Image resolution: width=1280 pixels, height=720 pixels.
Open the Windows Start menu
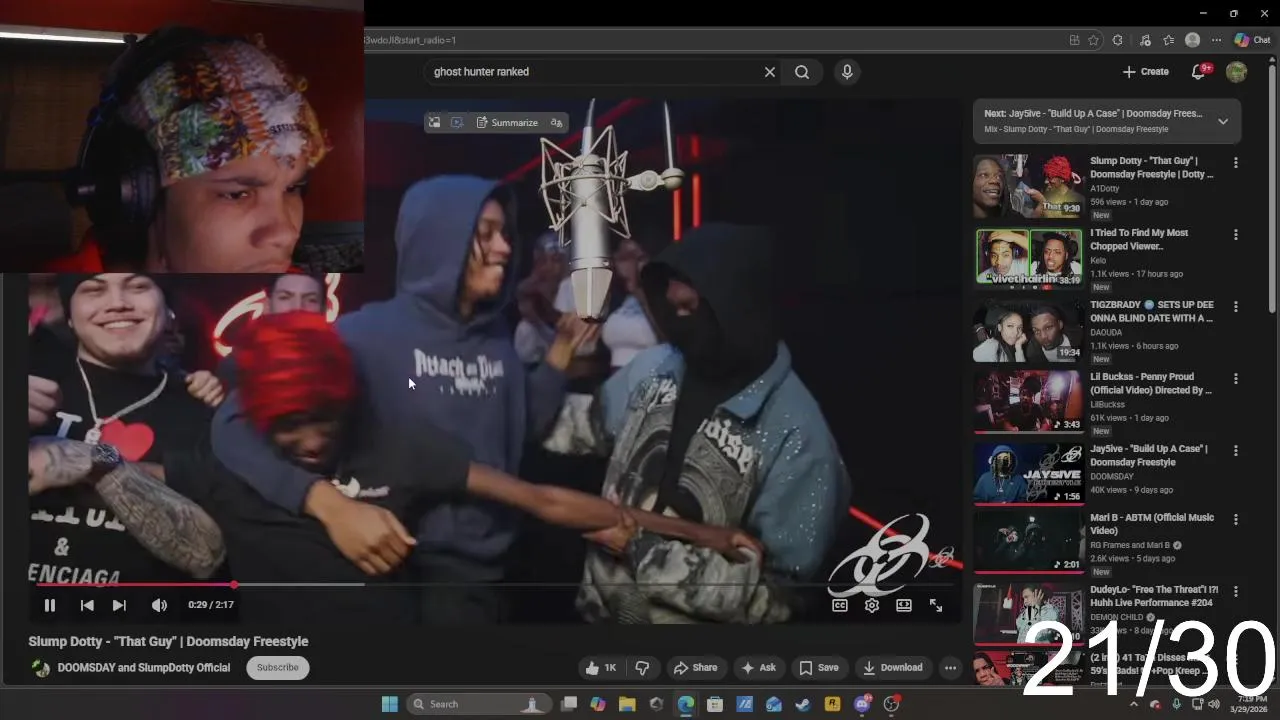tap(390, 704)
